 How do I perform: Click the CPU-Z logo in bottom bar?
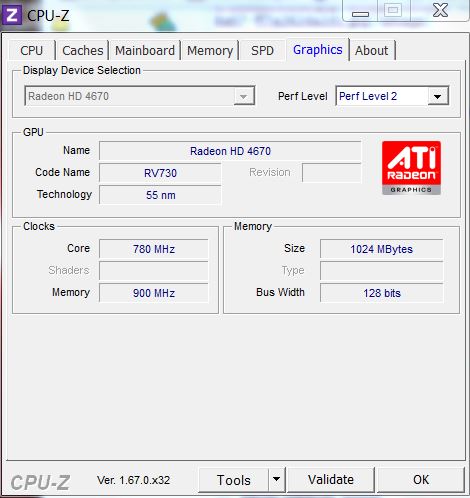40,482
